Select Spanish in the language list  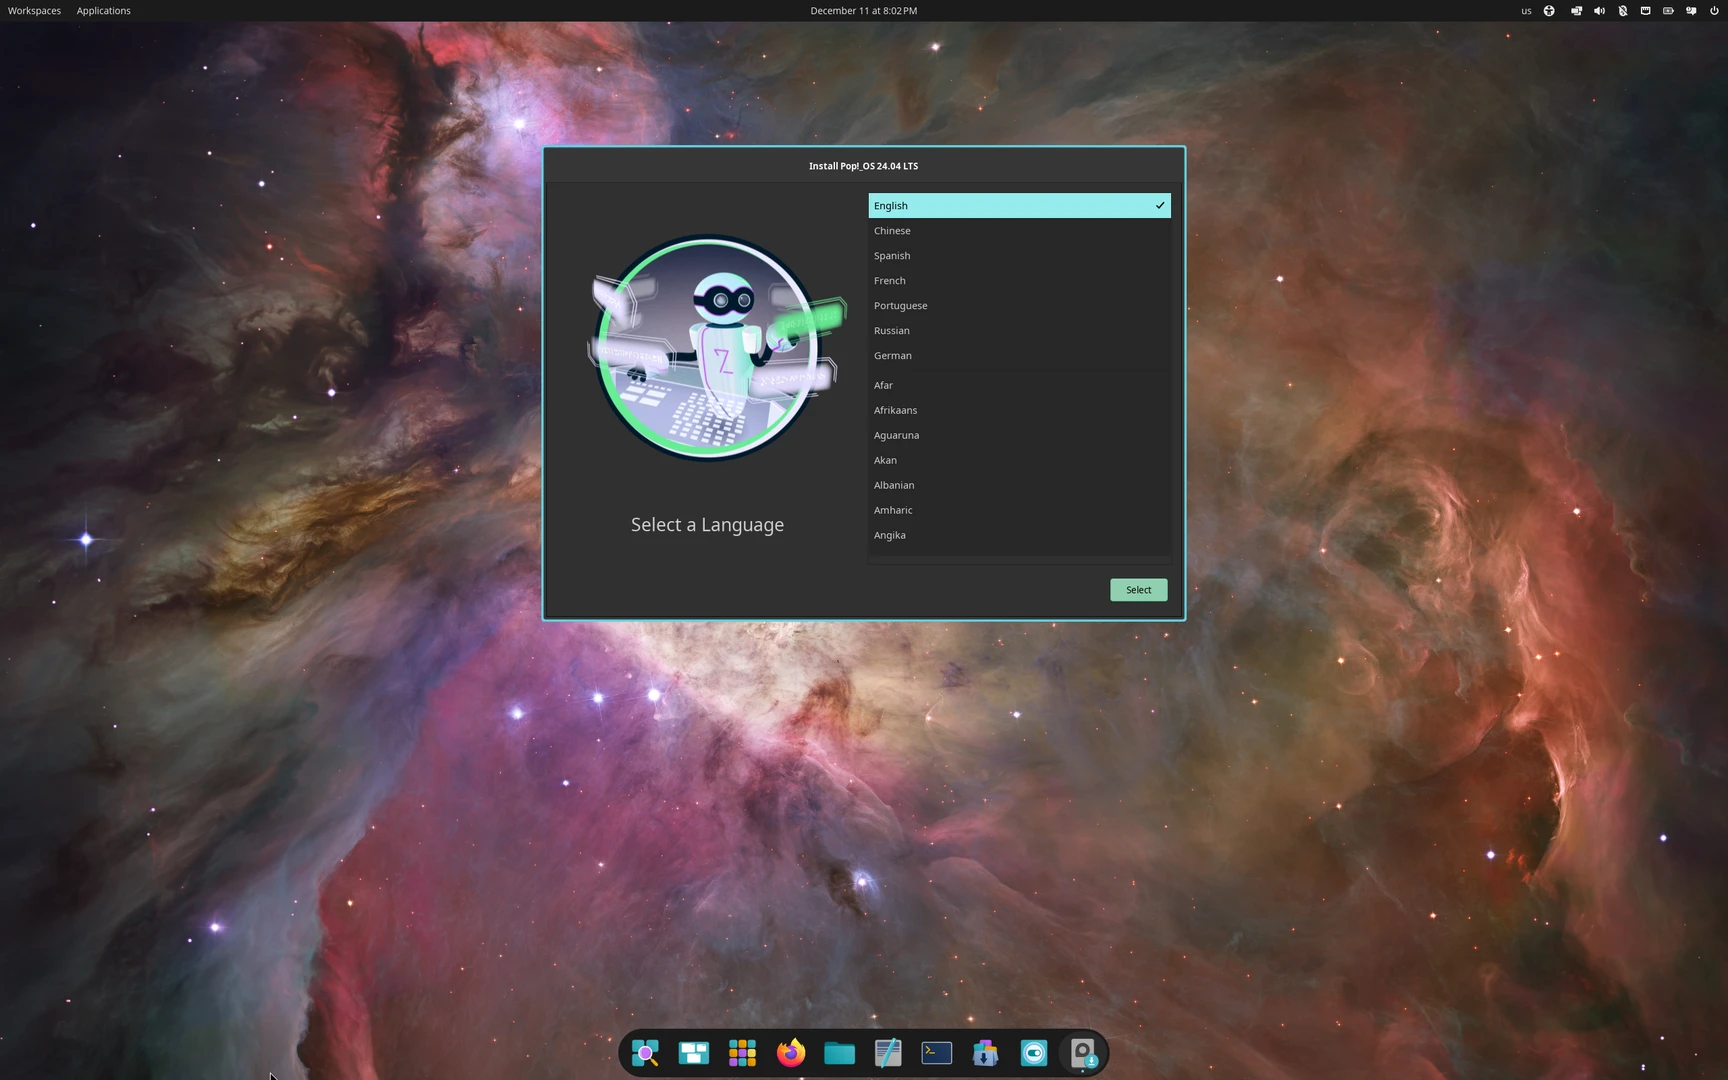pyautogui.click(x=1018, y=255)
